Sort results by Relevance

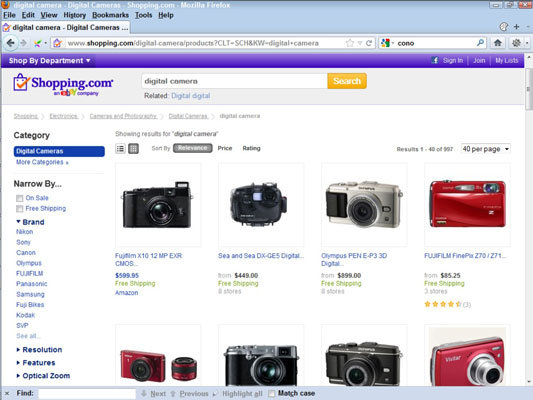tap(192, 148)
